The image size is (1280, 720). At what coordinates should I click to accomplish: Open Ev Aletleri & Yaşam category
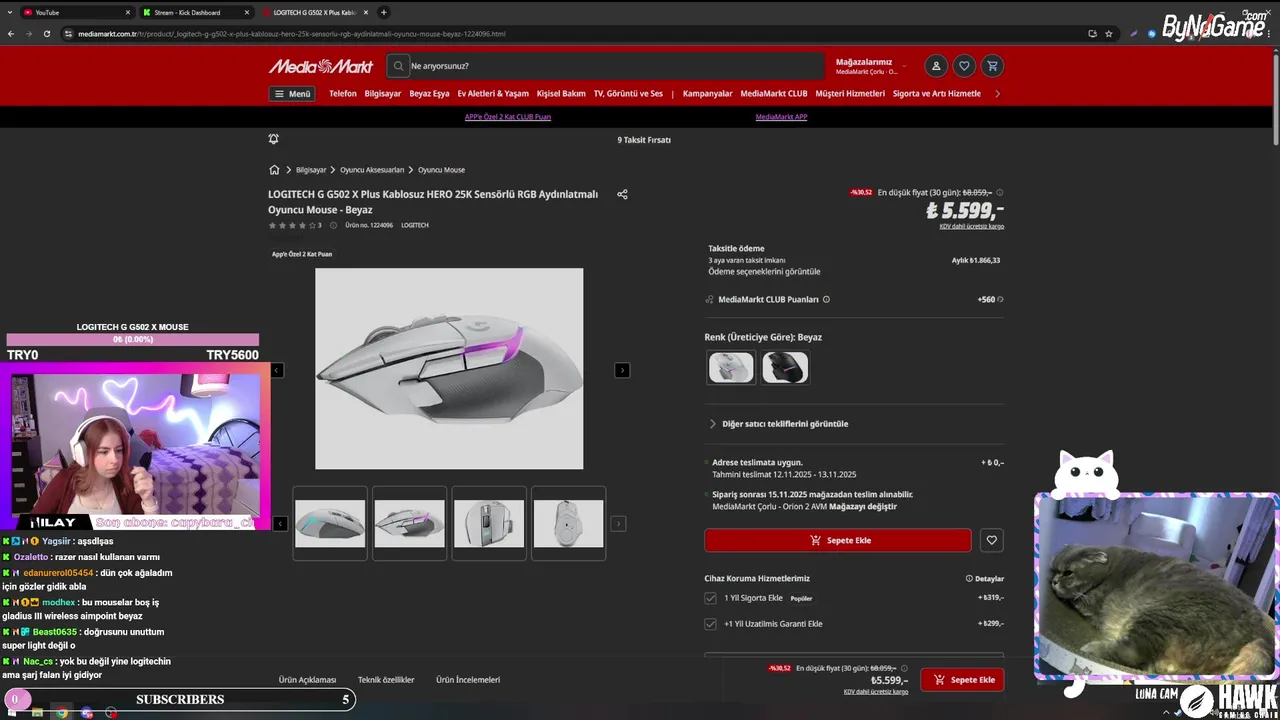493,94
